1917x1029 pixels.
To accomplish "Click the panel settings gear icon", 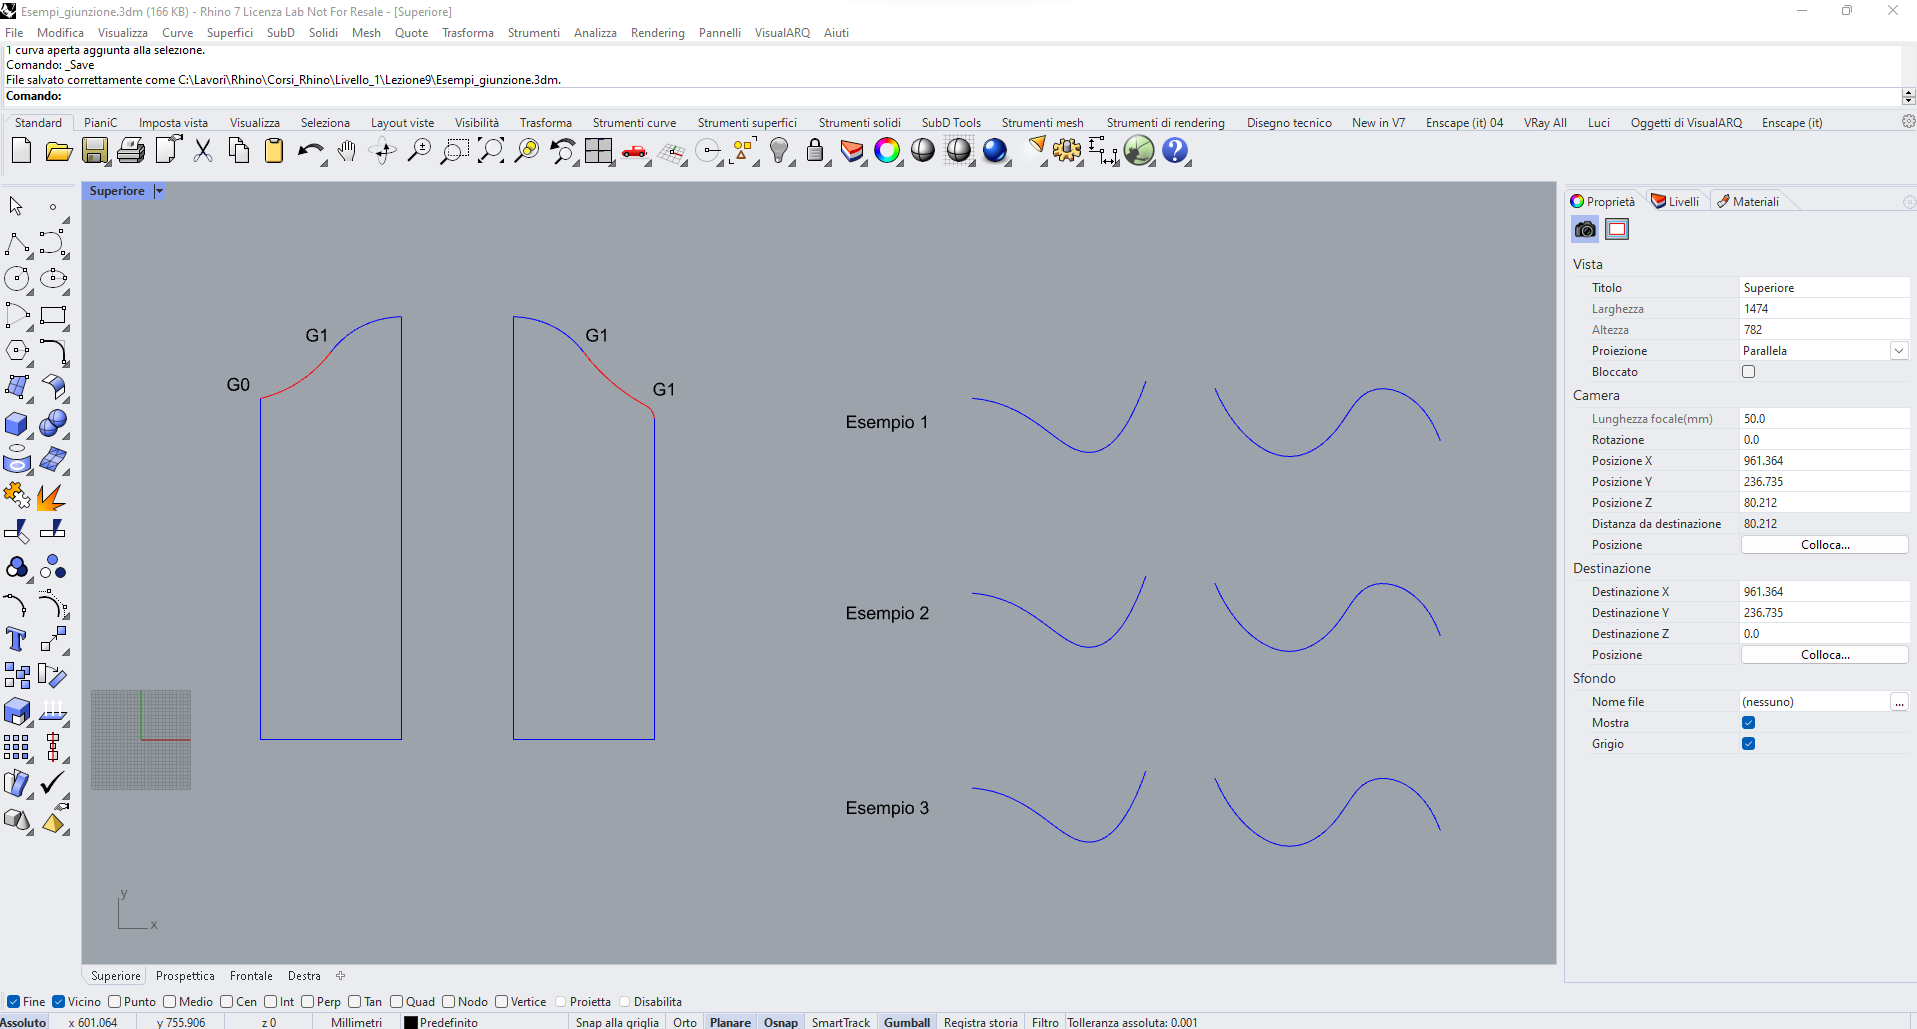I will [x=1908, y=201].
